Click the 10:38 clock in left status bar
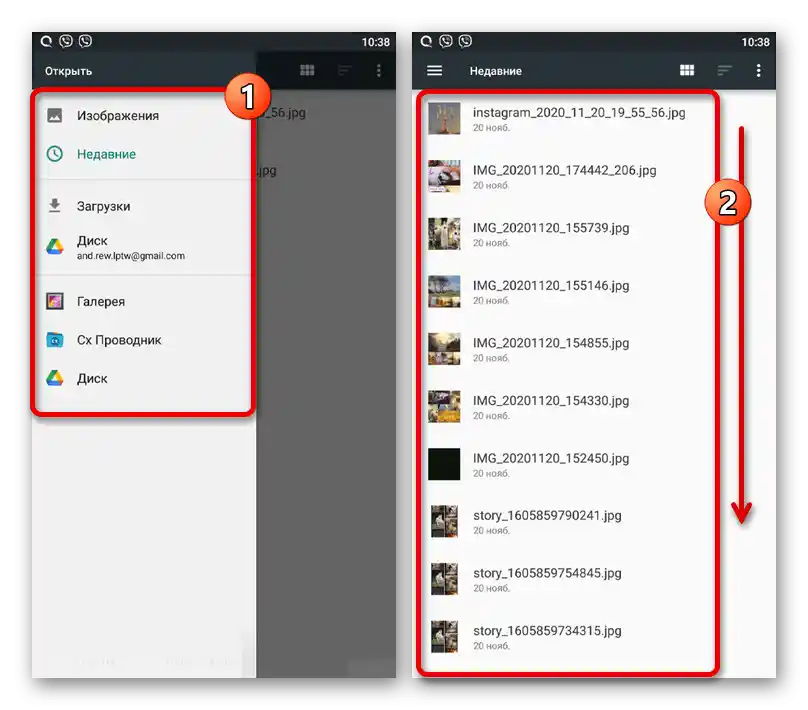This screenshot has height=710, width=808. (376, 42)
